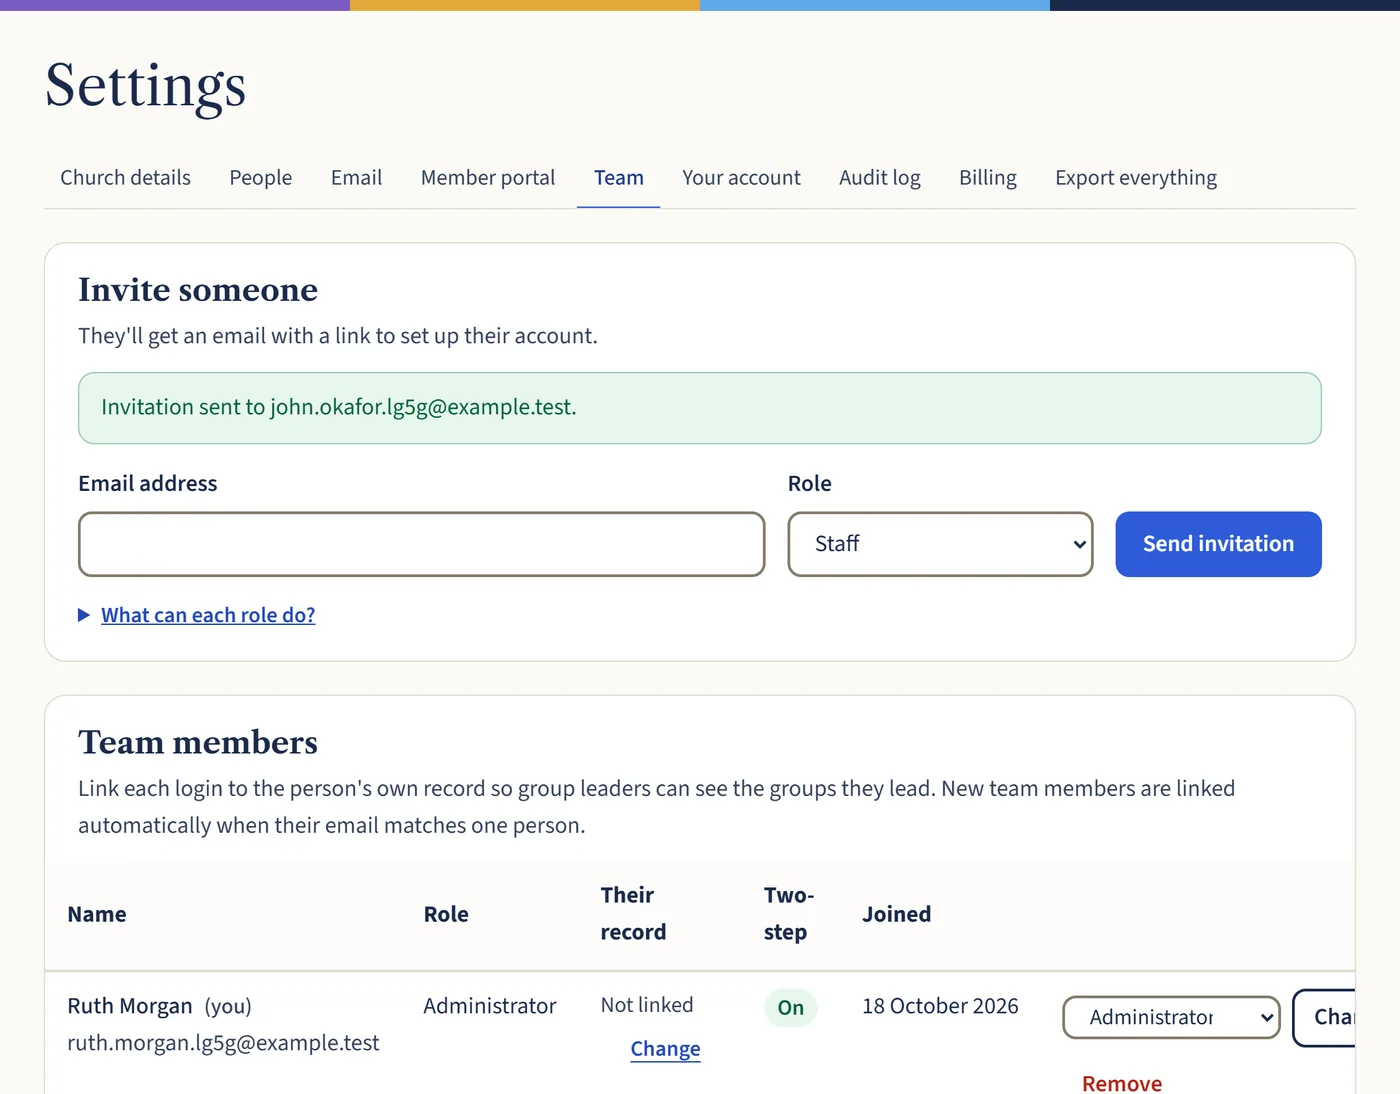Click the Settings page heading
This screenshot has width=1400, height=1094.
click(146, 86)
